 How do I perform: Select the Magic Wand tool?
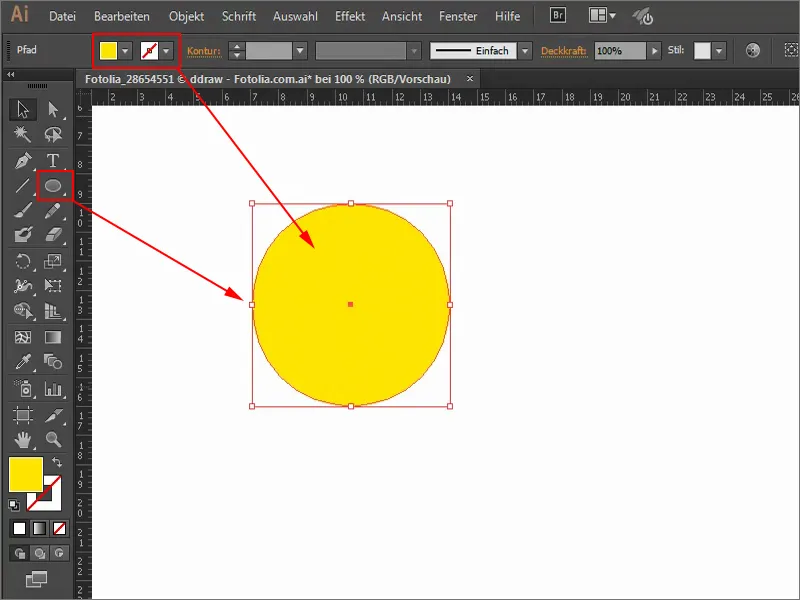coord(23,134)
